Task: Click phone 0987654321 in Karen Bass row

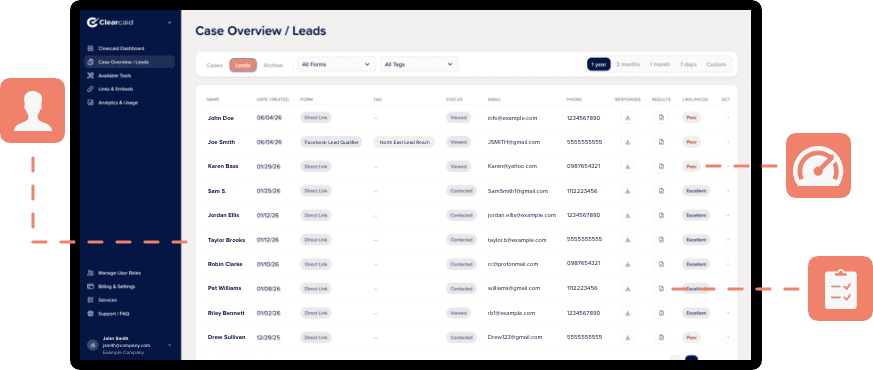Action: (x=583, y=166)
